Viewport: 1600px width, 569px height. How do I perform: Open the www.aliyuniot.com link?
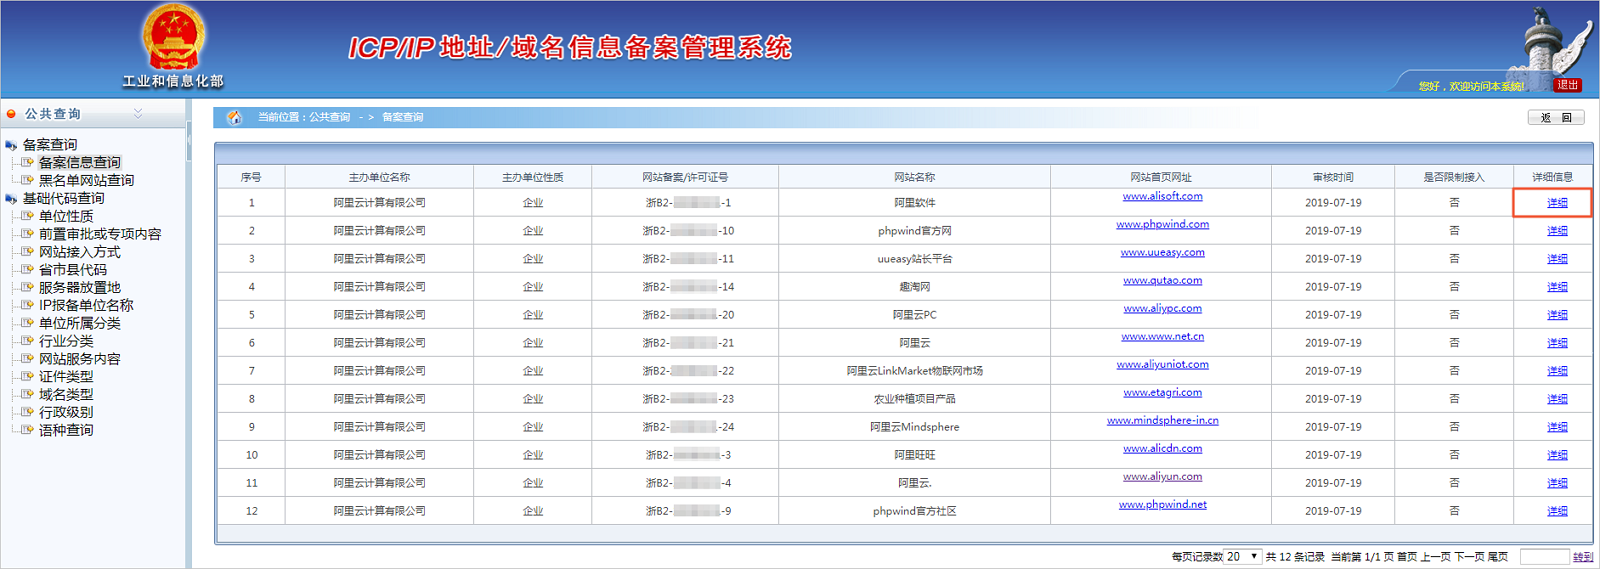(x=1162, y=364)
